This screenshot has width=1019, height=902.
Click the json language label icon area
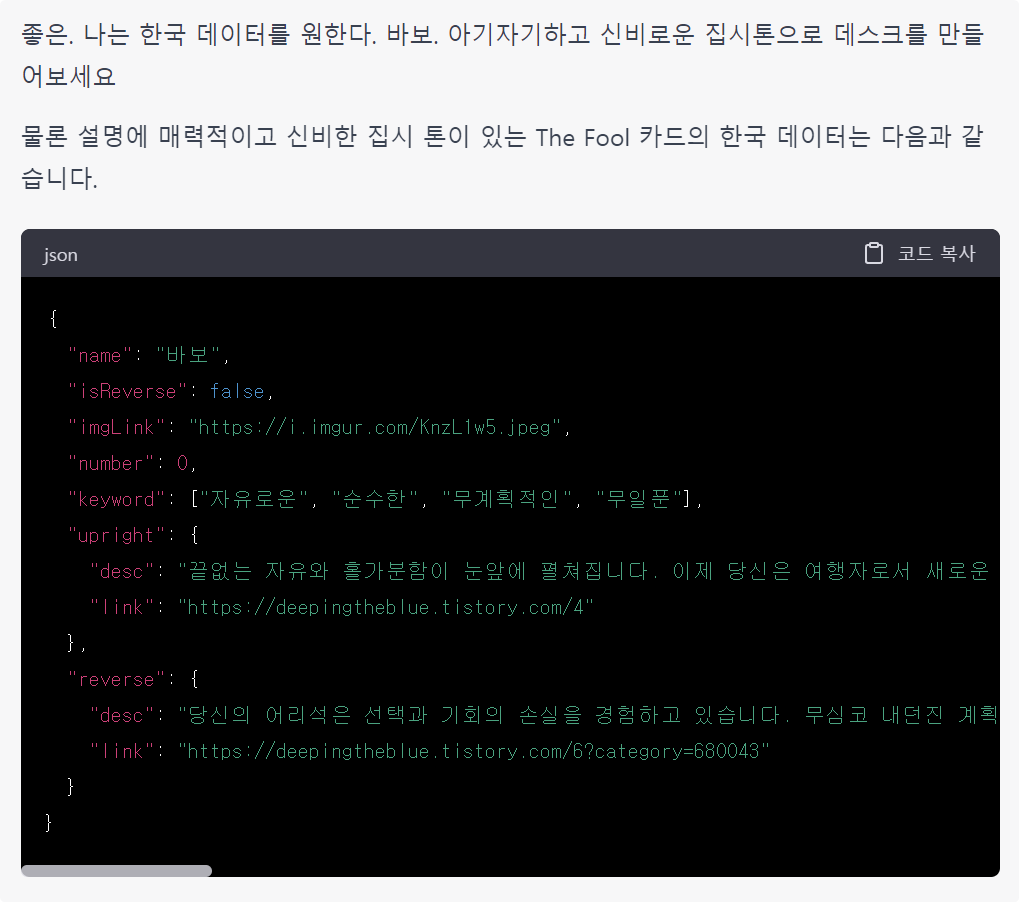click(60, 254)
